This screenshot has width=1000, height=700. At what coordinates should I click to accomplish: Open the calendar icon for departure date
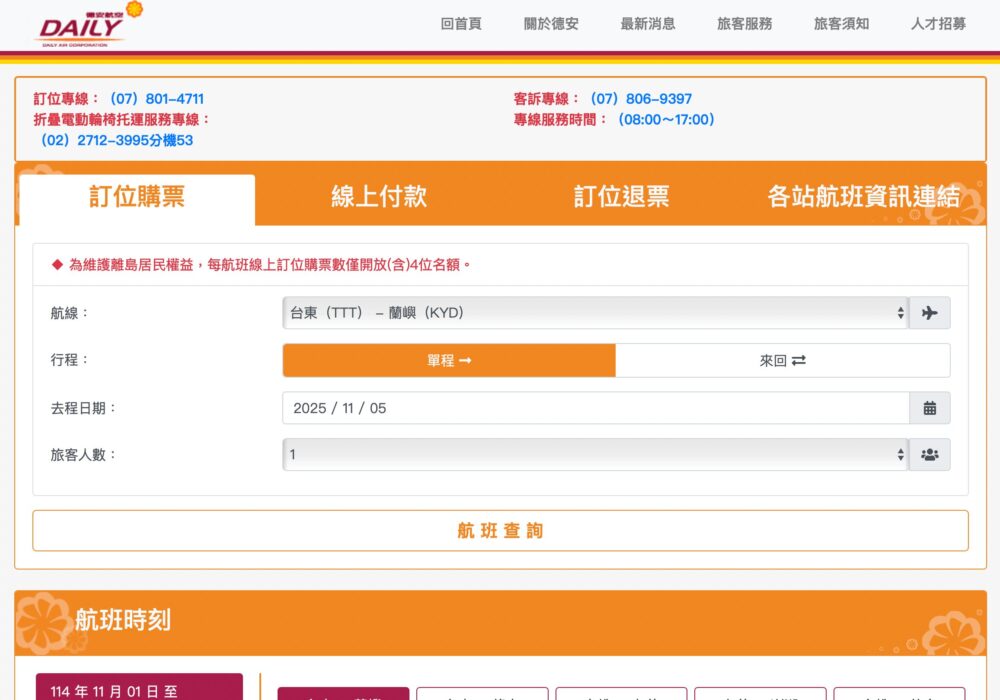pos(929,407)
